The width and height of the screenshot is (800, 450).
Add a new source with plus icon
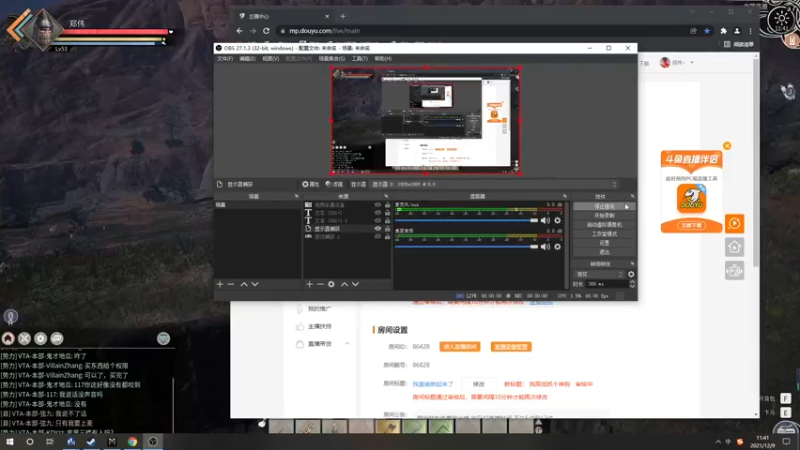coord(309,284)
